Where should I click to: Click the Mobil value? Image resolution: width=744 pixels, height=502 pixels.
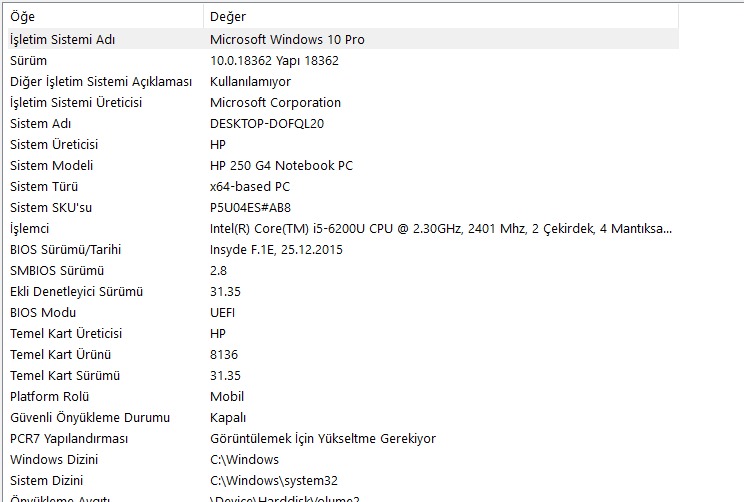click(227, 397)
